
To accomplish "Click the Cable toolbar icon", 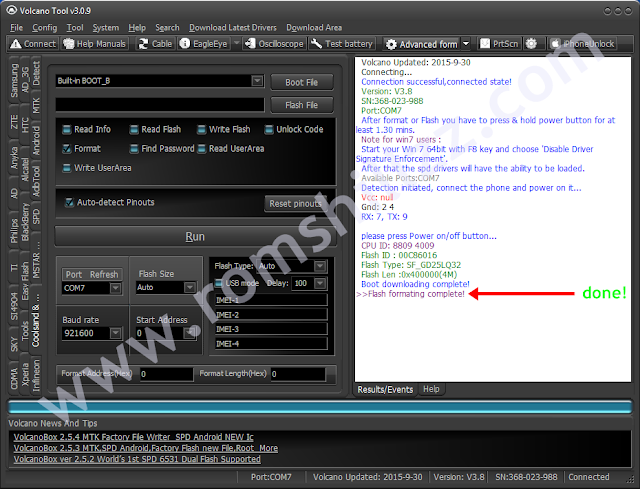I will coord(143,44).
